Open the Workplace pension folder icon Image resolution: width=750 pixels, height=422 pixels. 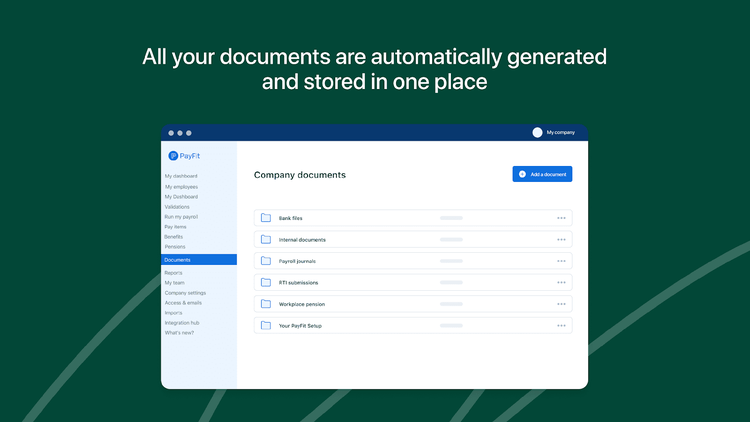(x=266, y=304)
